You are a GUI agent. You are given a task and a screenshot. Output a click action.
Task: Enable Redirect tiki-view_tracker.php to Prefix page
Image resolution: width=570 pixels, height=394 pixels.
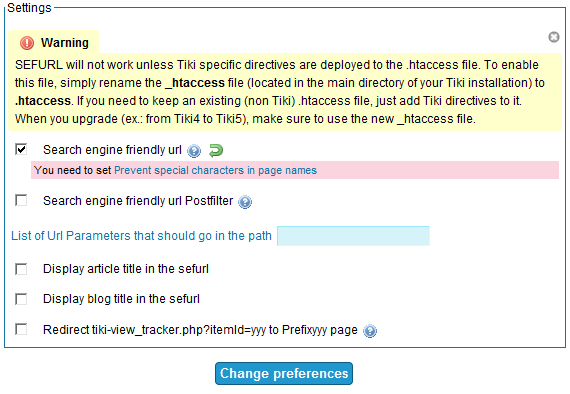click(21, 329)
